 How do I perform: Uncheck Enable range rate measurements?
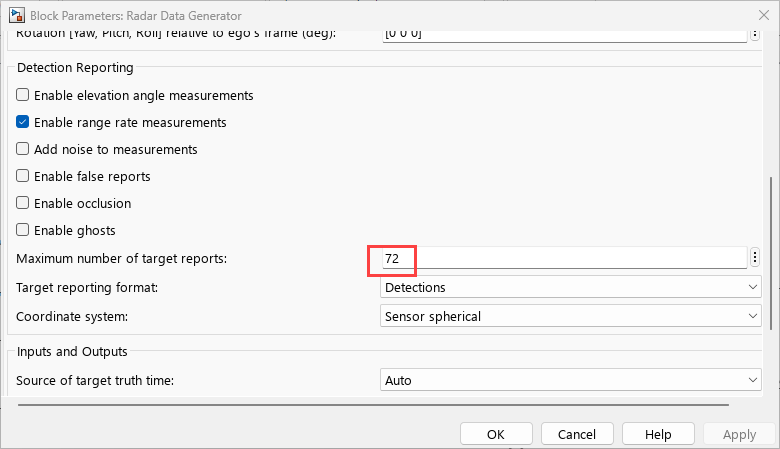23,123
